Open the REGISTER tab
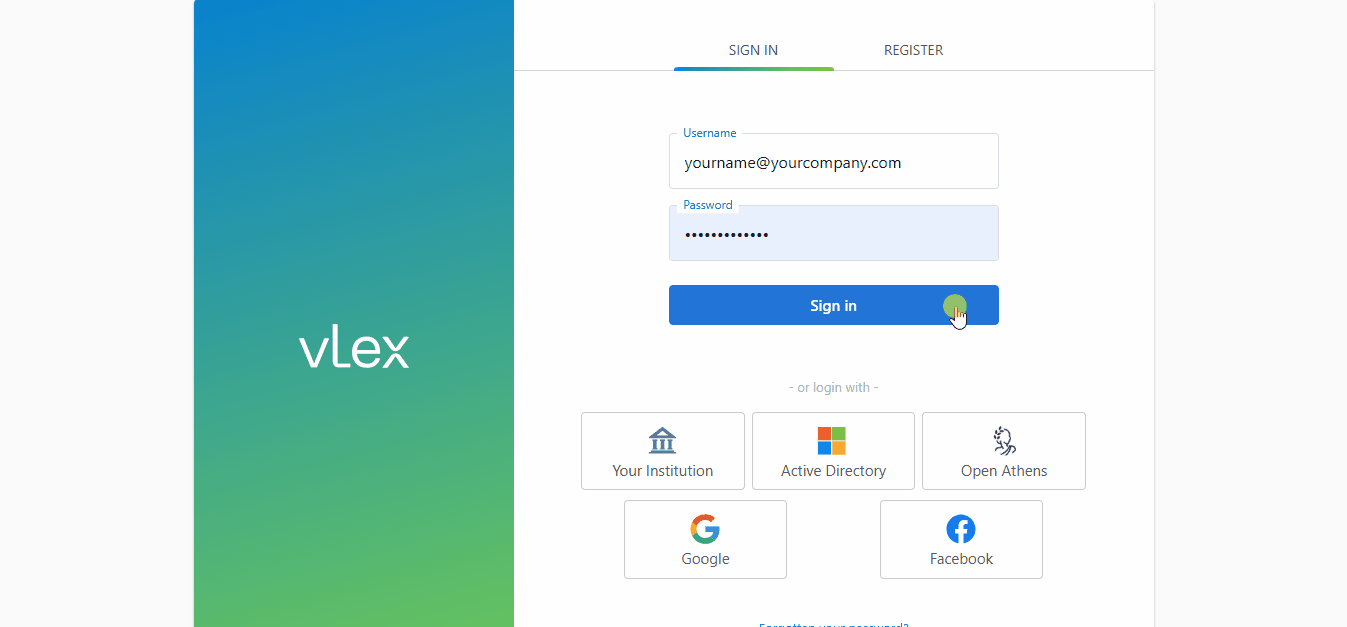 tap(913, 50)
